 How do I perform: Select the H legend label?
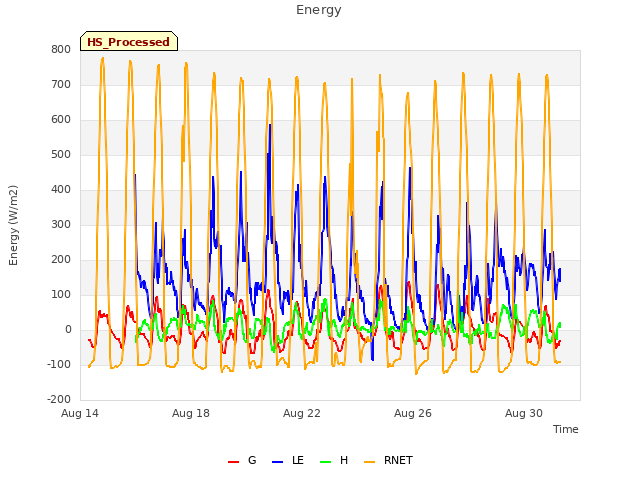[344, 460]
